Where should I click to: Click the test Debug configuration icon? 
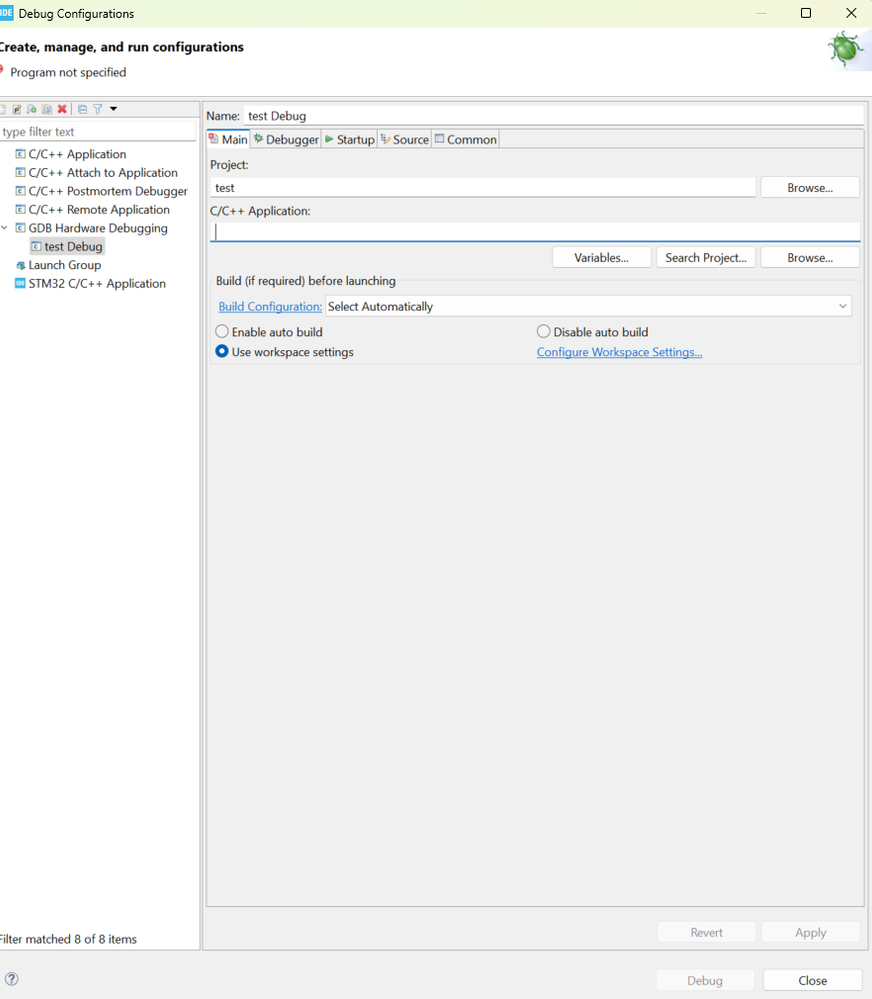36,246
